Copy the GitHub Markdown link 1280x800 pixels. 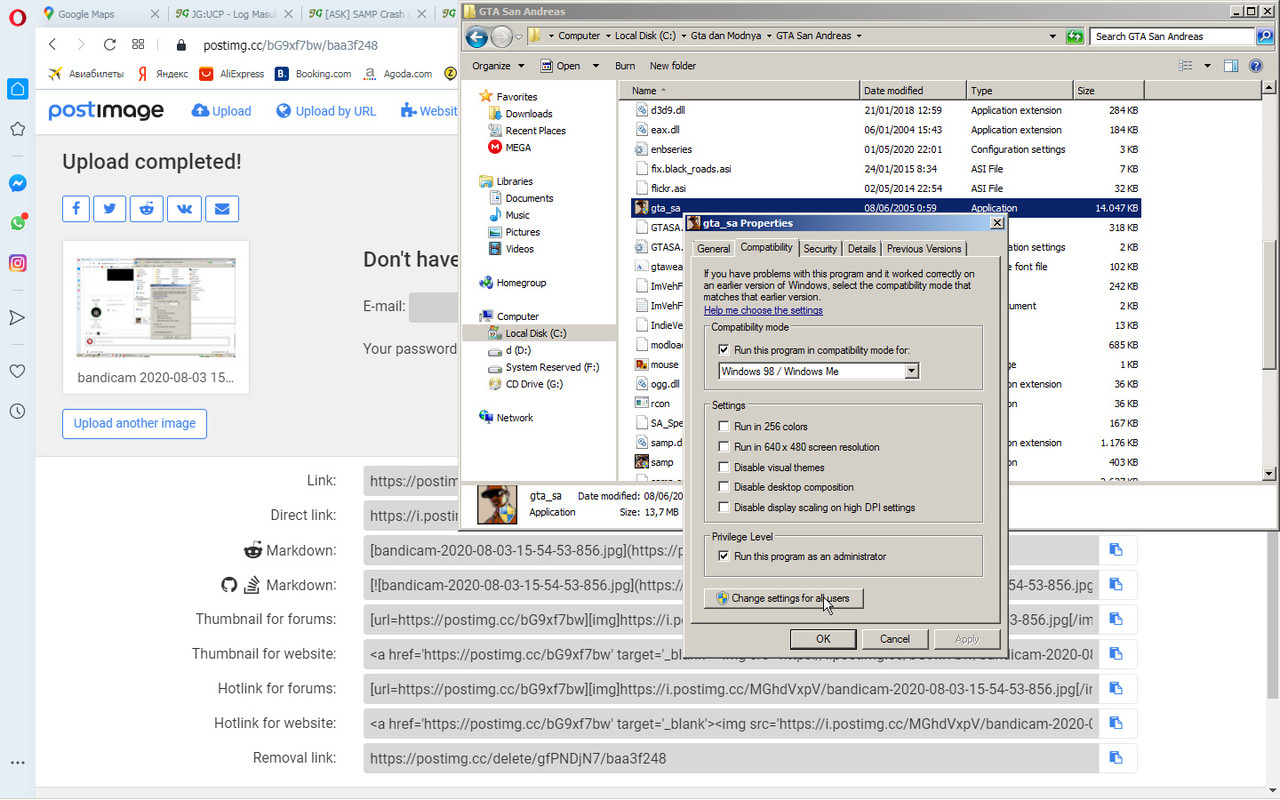[1117, 585]
